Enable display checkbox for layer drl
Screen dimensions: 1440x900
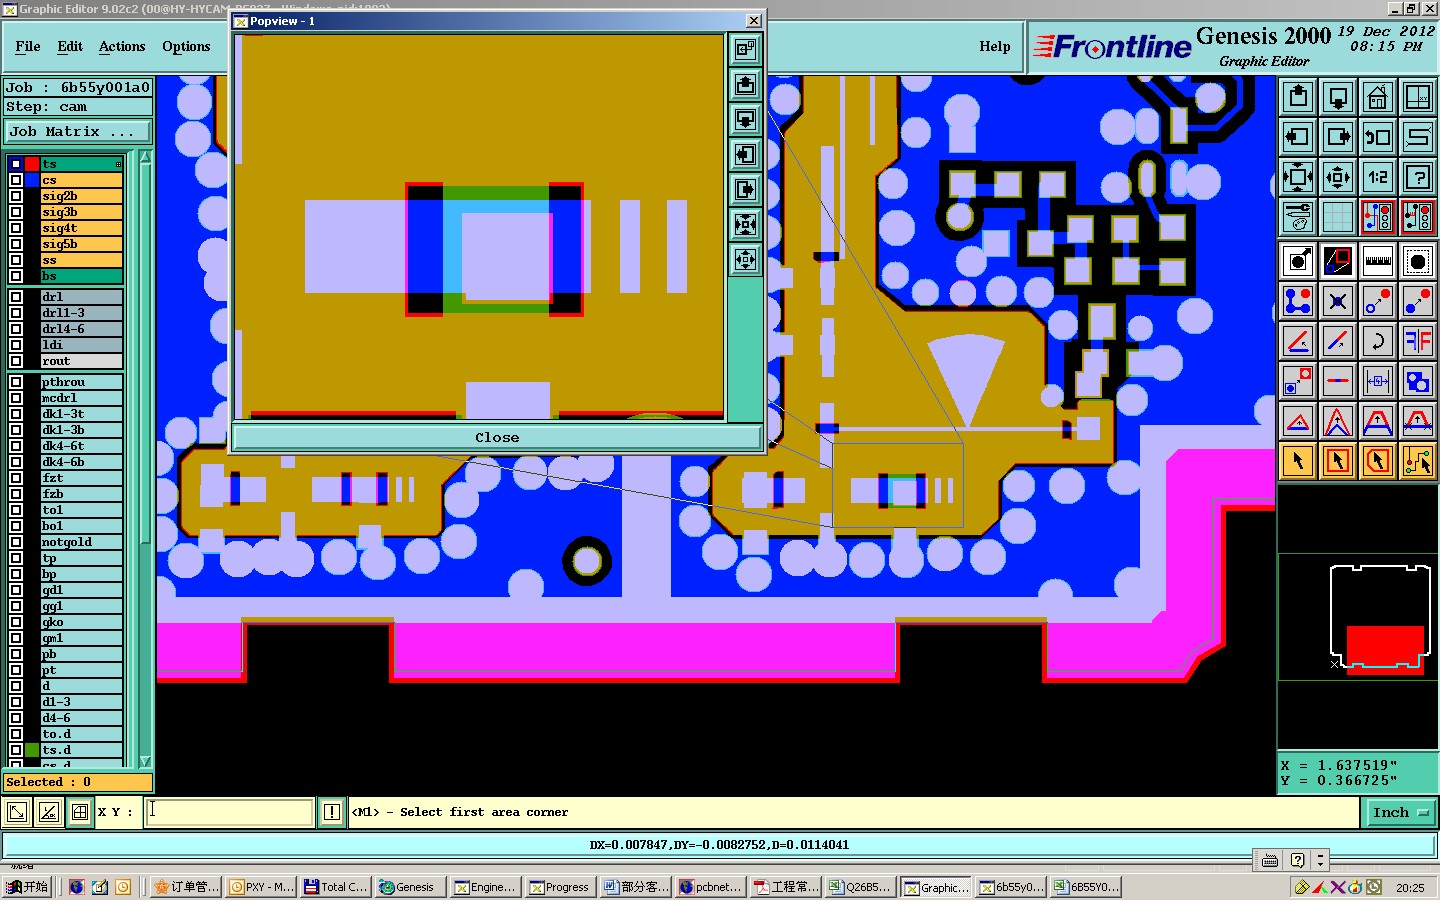click(x=16, y=297)
